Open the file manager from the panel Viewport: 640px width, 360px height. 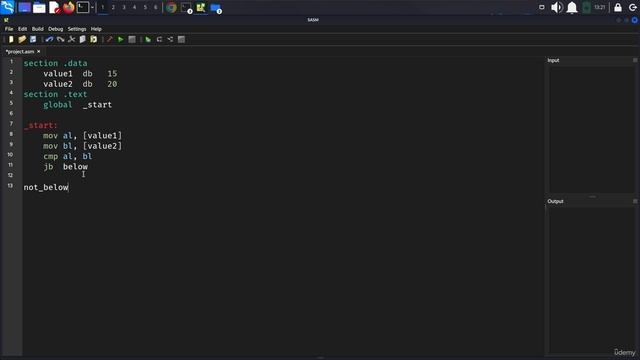click(39, 7)
